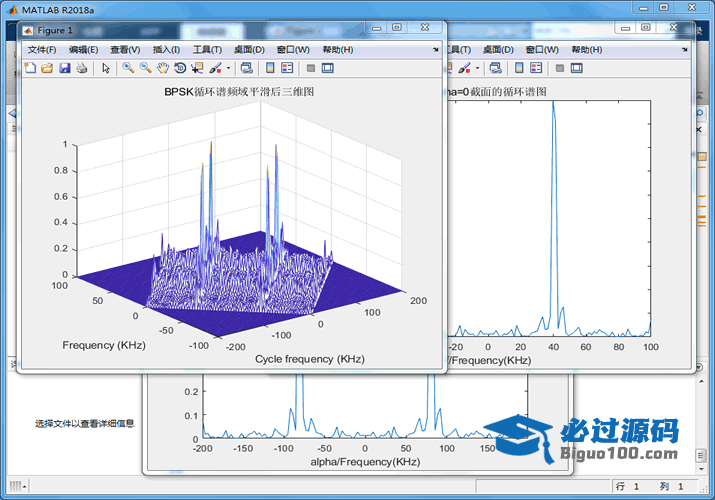Click the down arrow of MATLAB's right scrollbar
The height and width of the screenshot is (500, 715).
pos(701,469)
